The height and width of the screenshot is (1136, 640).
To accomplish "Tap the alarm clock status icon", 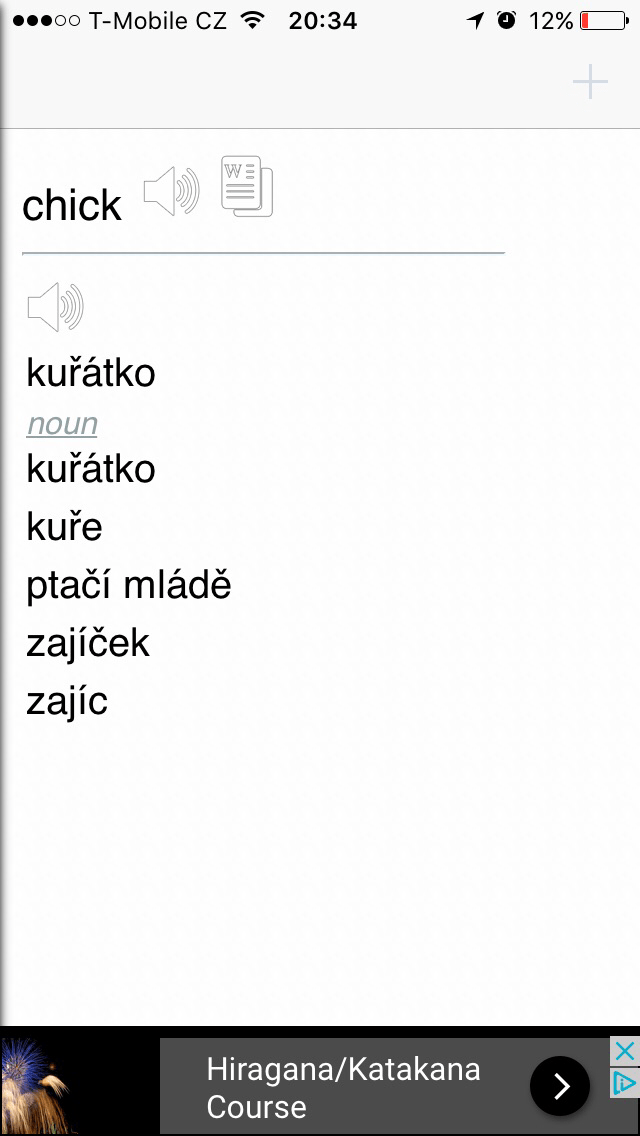I will [506, 20].
